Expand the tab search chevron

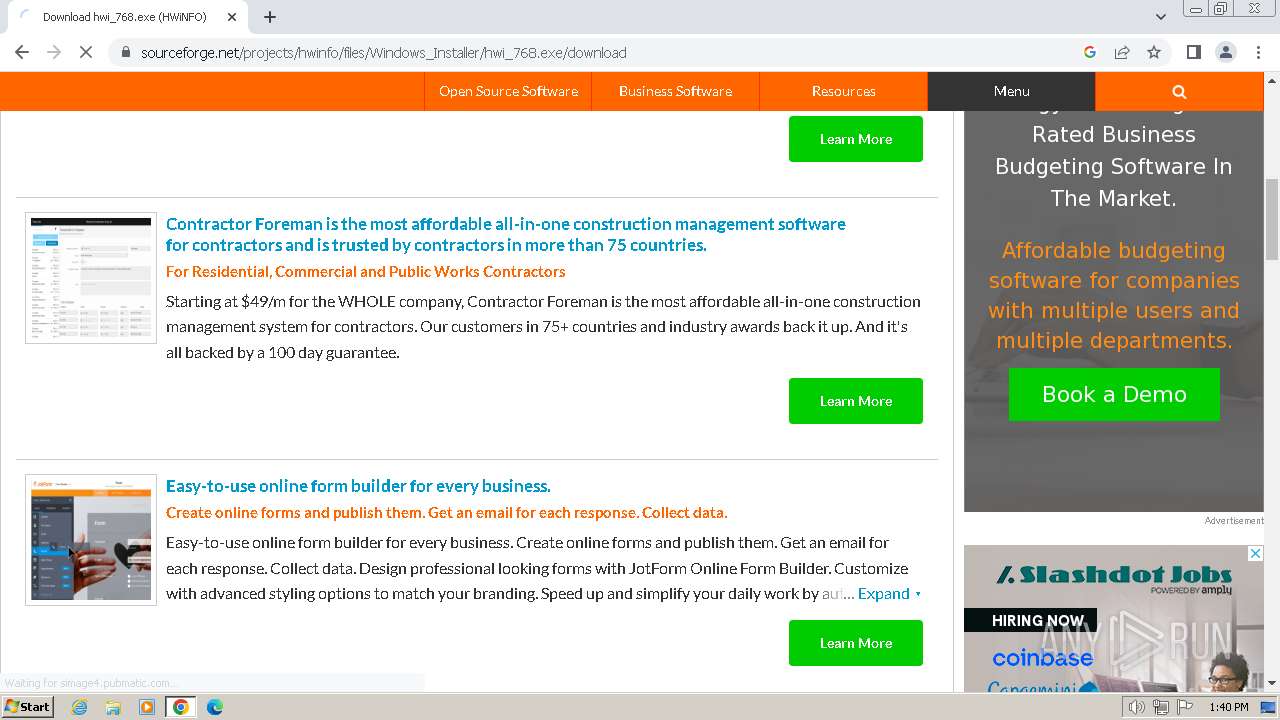click(1161, 16)
